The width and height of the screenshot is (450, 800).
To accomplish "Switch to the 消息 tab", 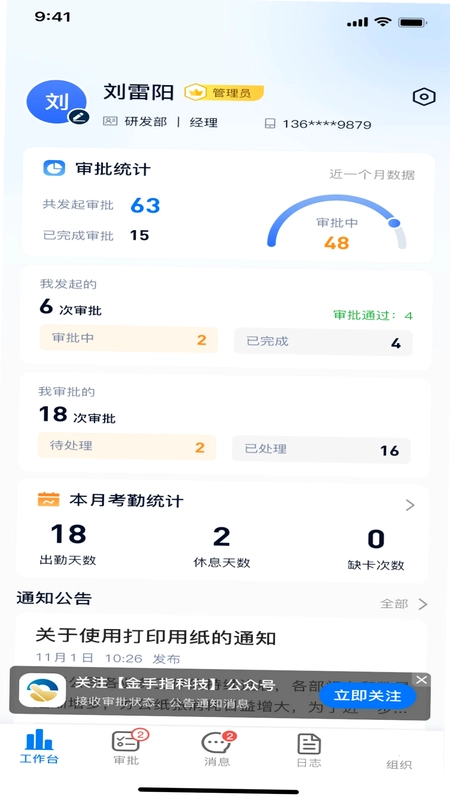I will coord(217,749).
